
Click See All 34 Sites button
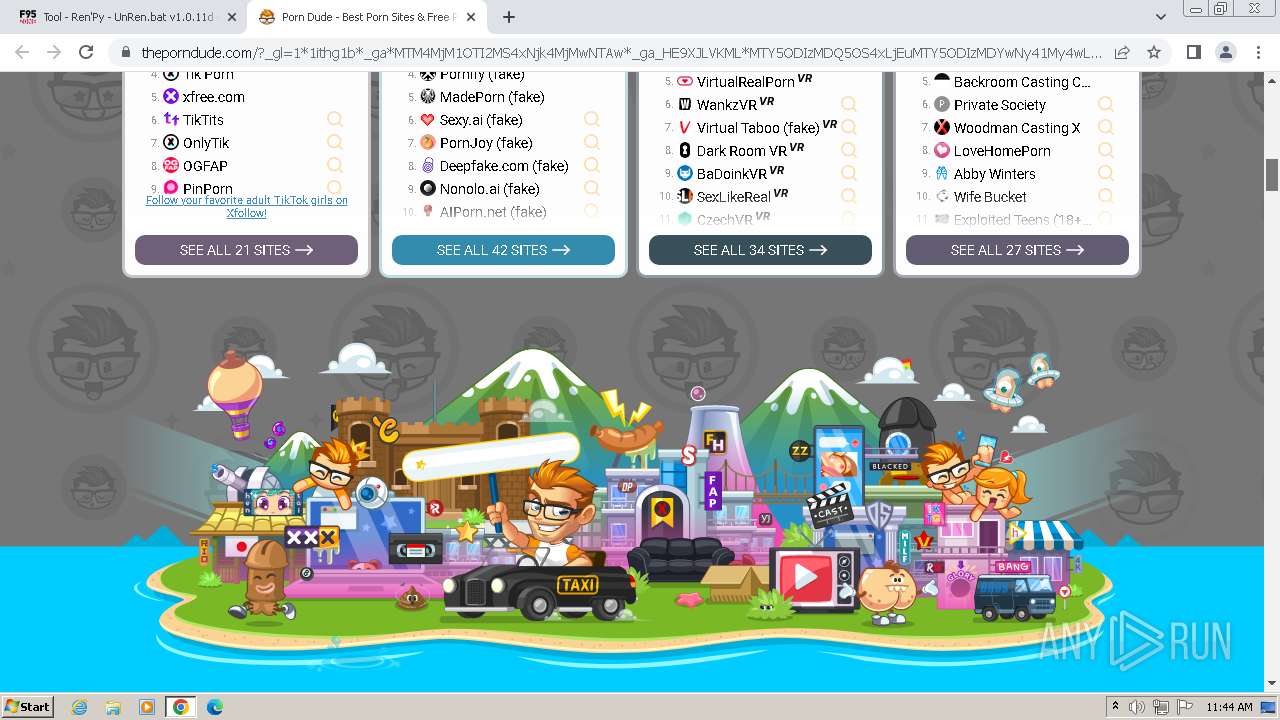[760, 250]
